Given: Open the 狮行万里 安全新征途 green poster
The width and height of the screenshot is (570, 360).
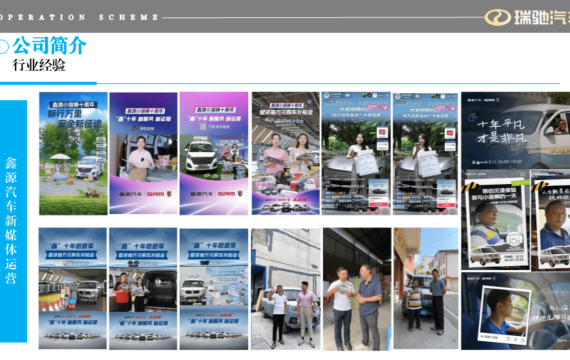Looking at the screenshot, I should (73, 153).
